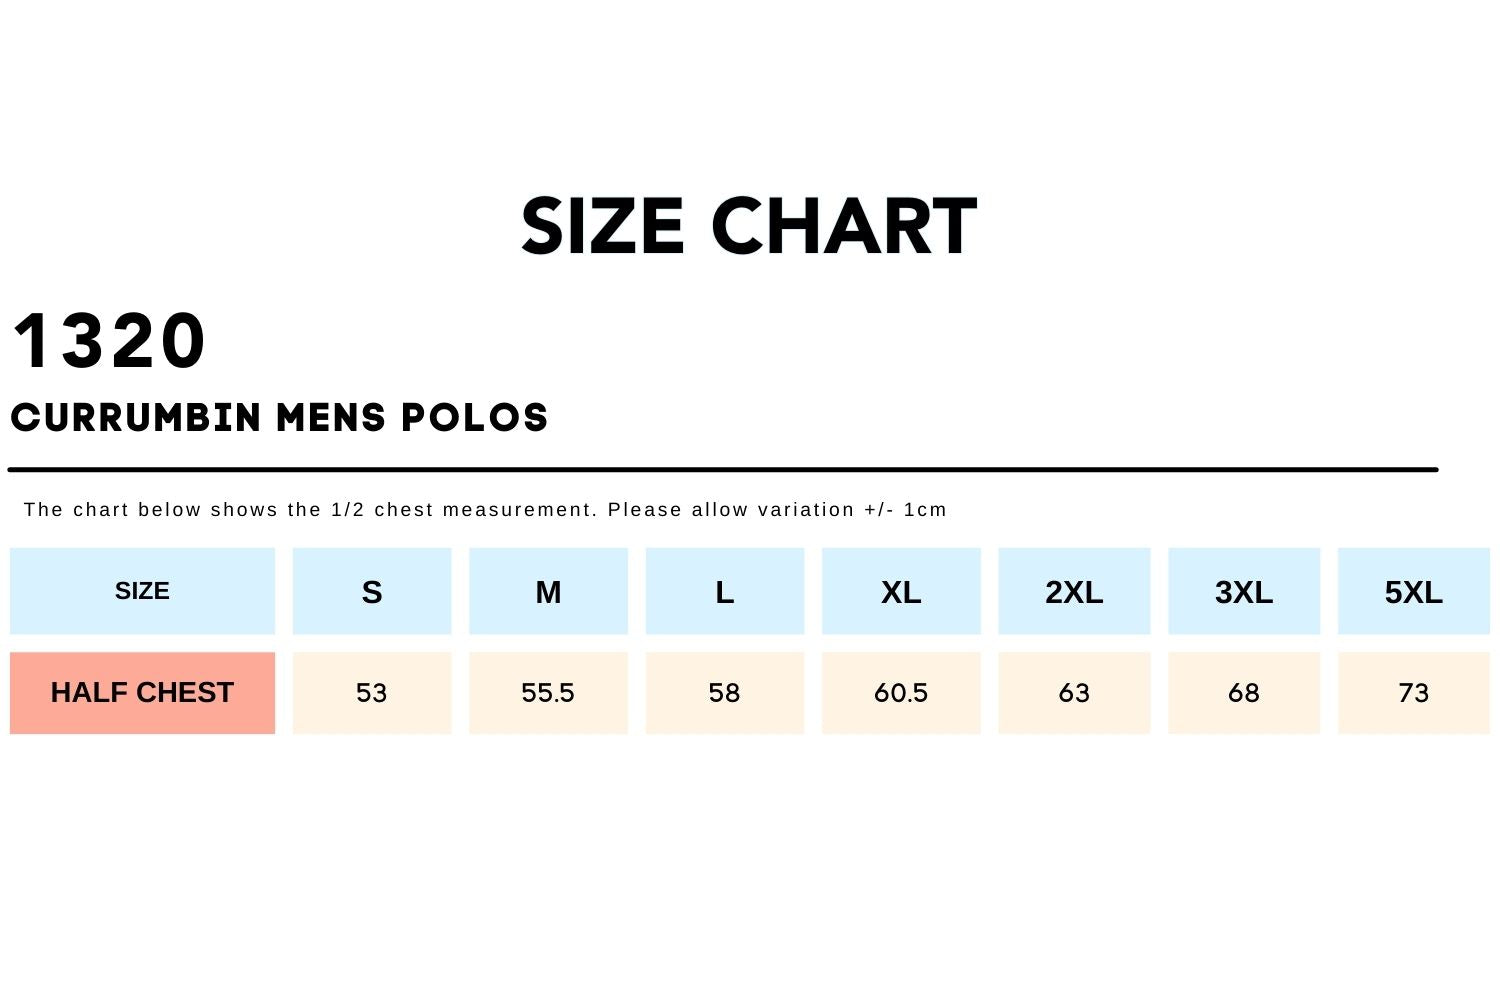Click the 60.5 measurement cell
Image resolution: width=1500 pixels, height=1000 pixels.
click(901, 693)
